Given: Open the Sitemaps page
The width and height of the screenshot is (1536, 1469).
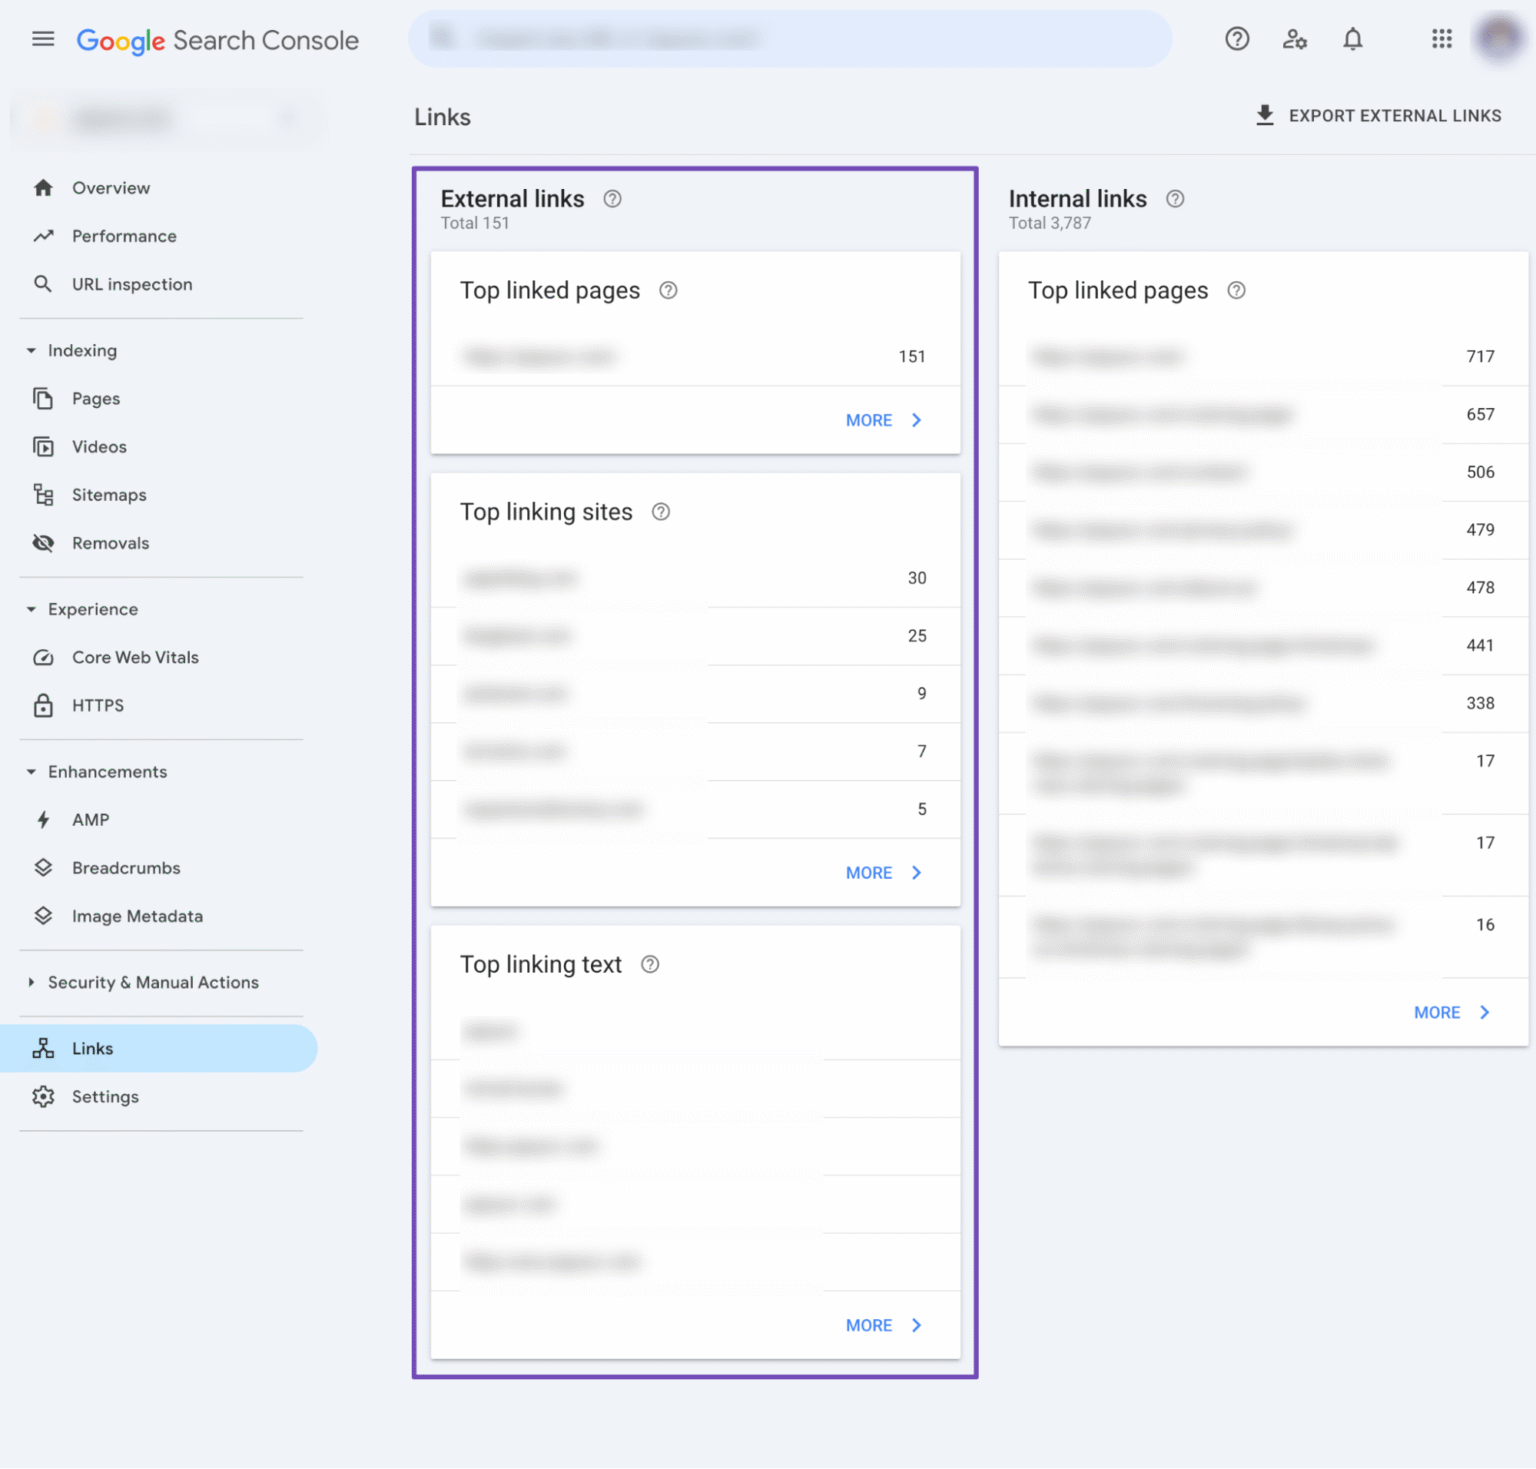Looking at the screenshot, I should tap(109, 495).
